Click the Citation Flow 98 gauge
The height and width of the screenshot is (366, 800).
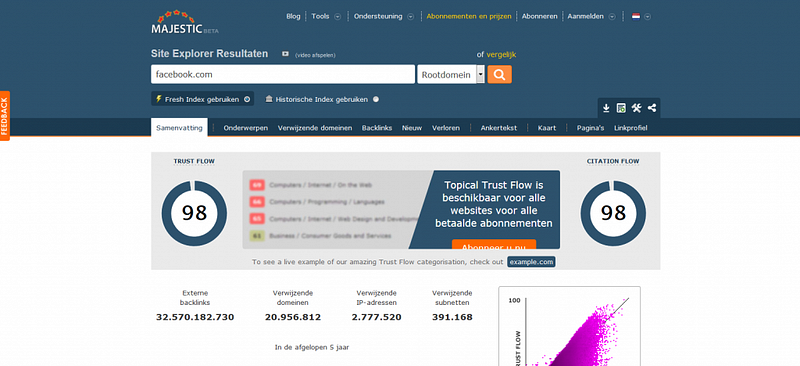point(613,213)
